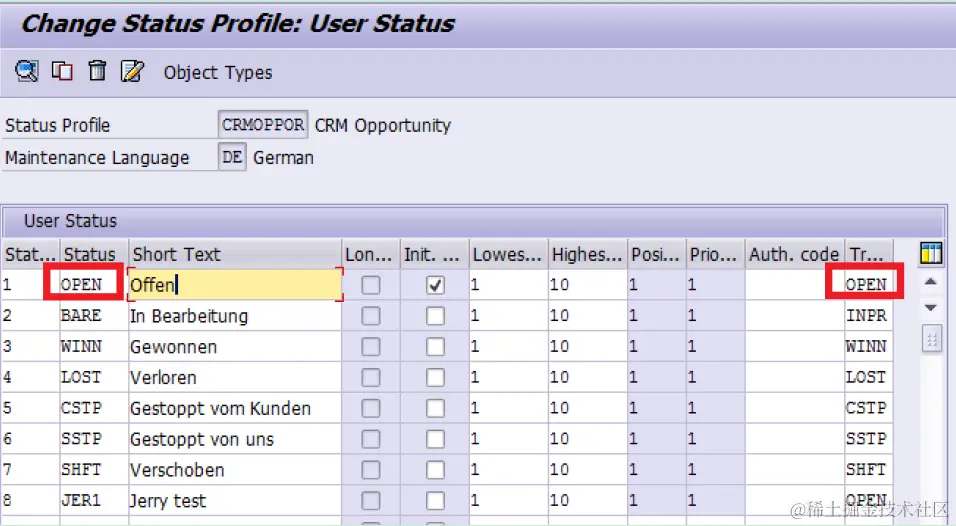Click short text Verschoben
Image resolution: width=956 pixels, height=526 pixels.
pos(177,470)
